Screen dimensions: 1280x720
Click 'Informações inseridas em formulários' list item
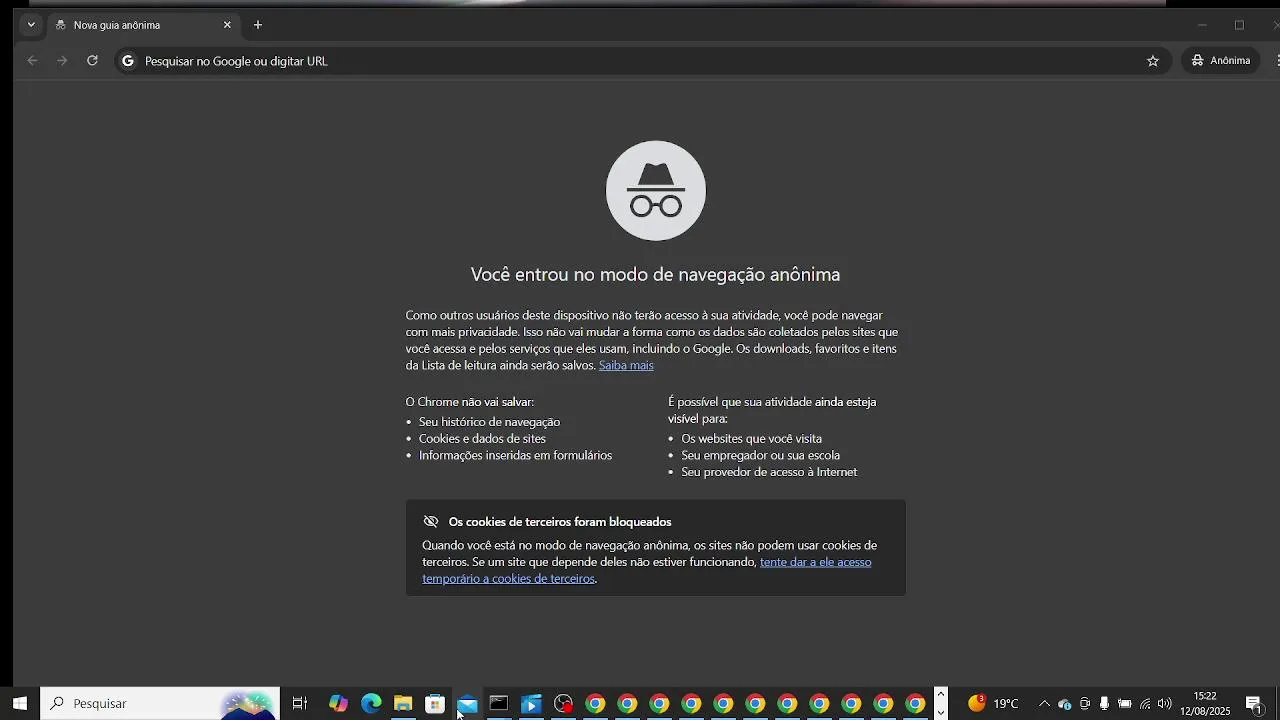tap(515, 456)
